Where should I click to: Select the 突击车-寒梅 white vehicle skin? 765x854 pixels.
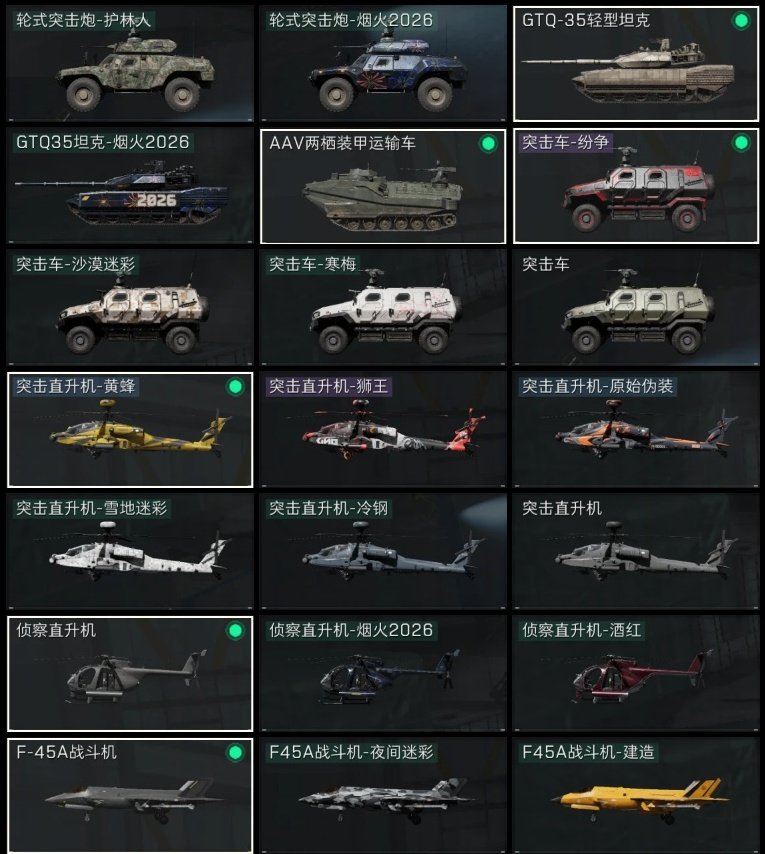pos(383,307)
